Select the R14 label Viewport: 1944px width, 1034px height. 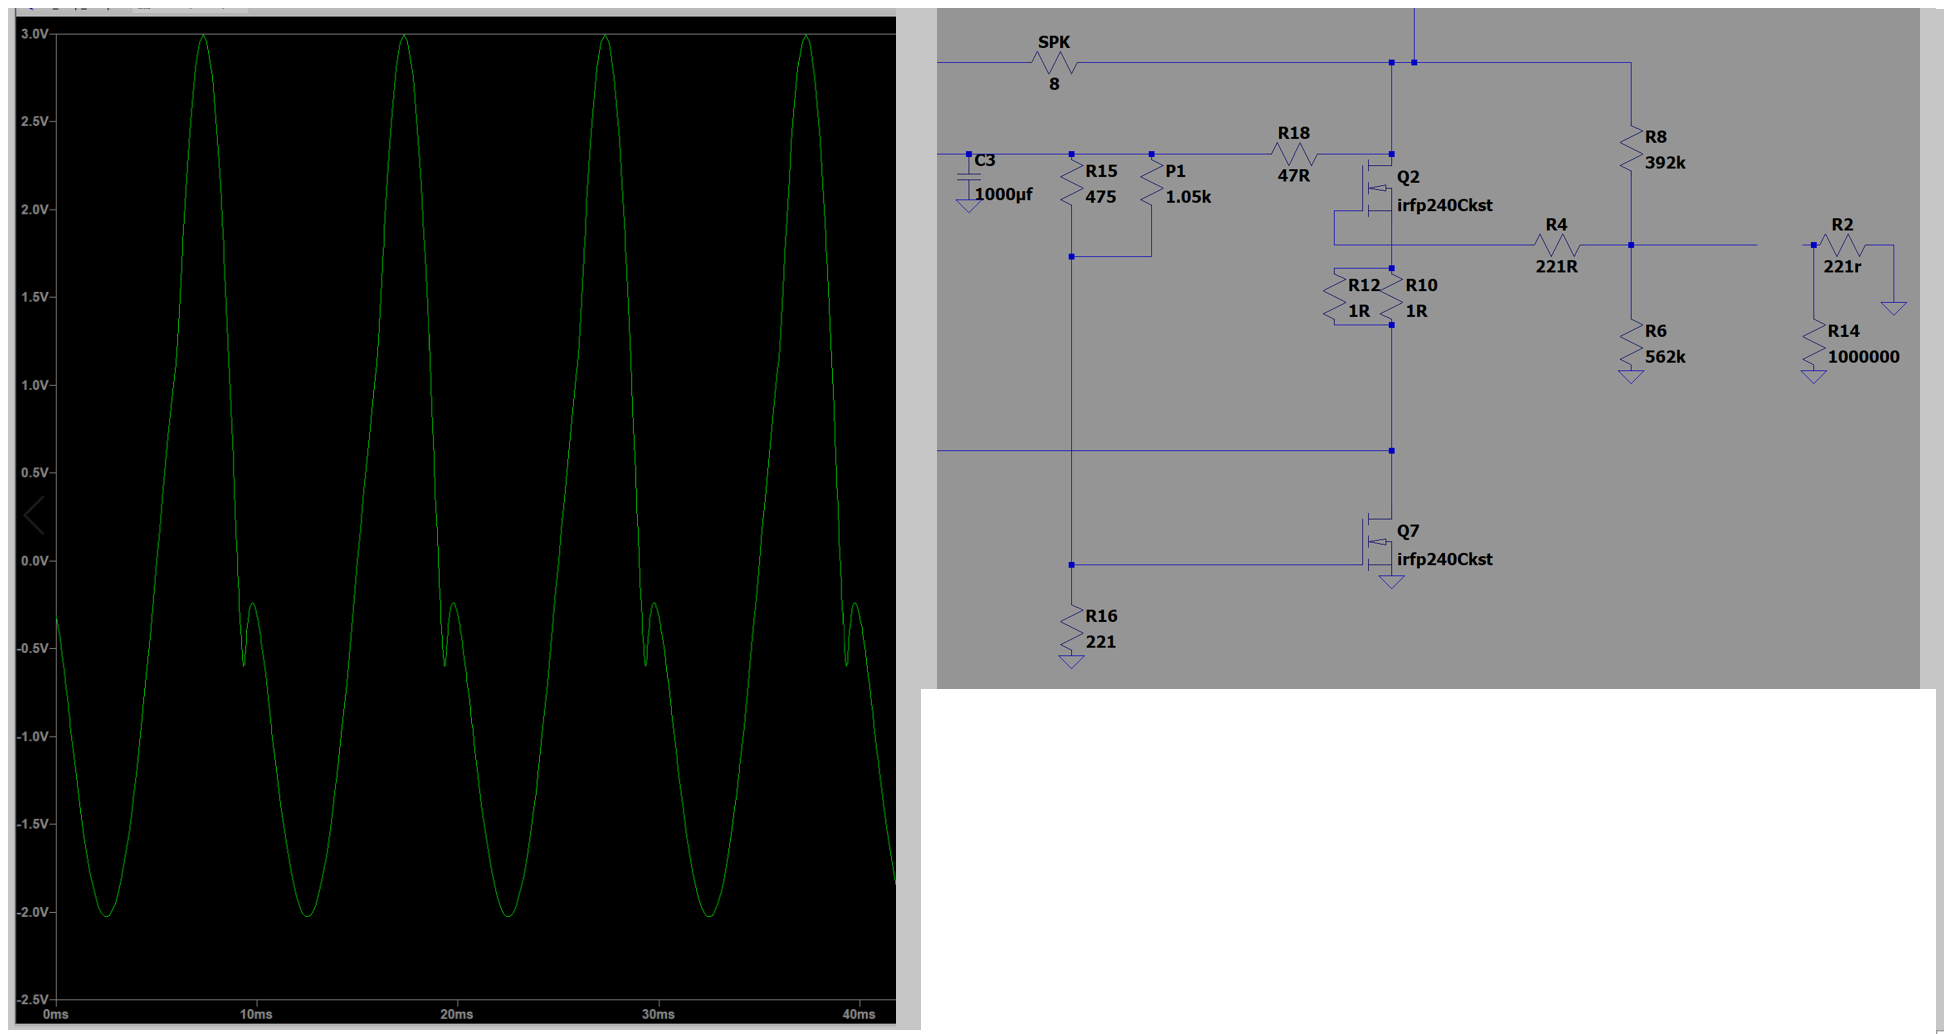pyautogui.click(x=1843, y=331)
